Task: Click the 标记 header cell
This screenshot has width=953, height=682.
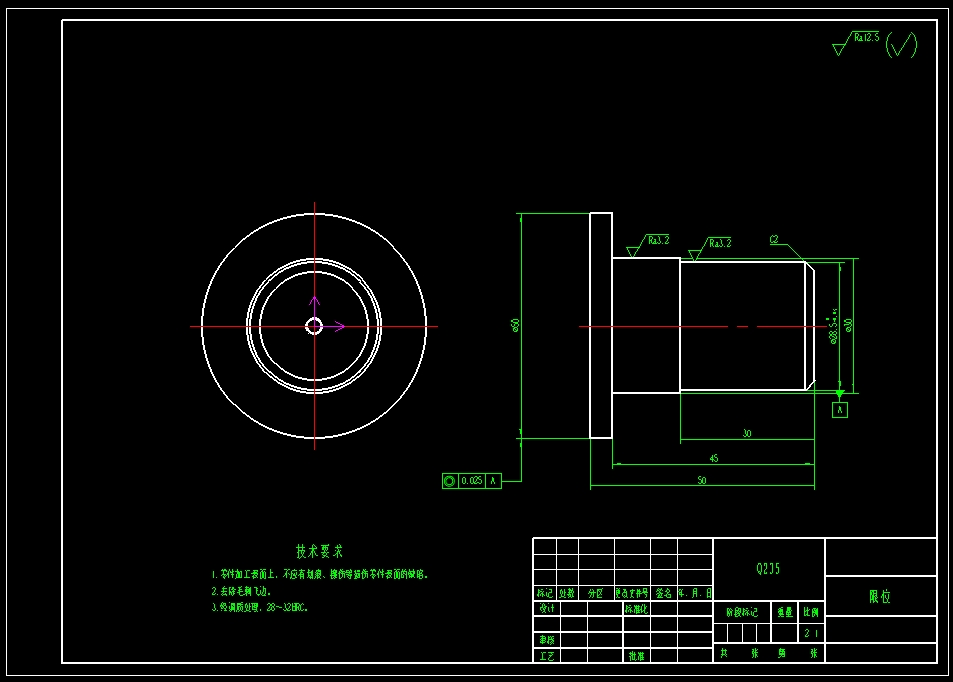Action: pos(545,593)
